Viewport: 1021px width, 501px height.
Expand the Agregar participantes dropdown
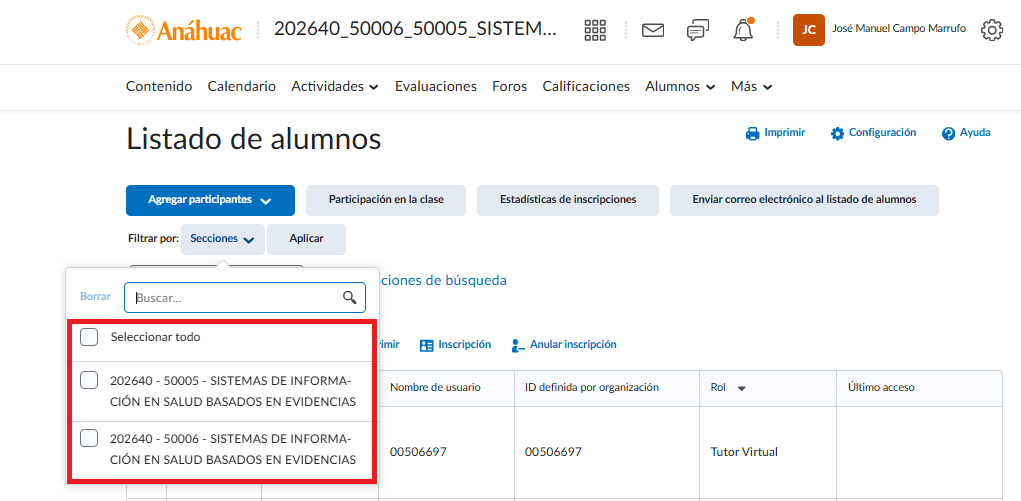(x=210, y=200)
